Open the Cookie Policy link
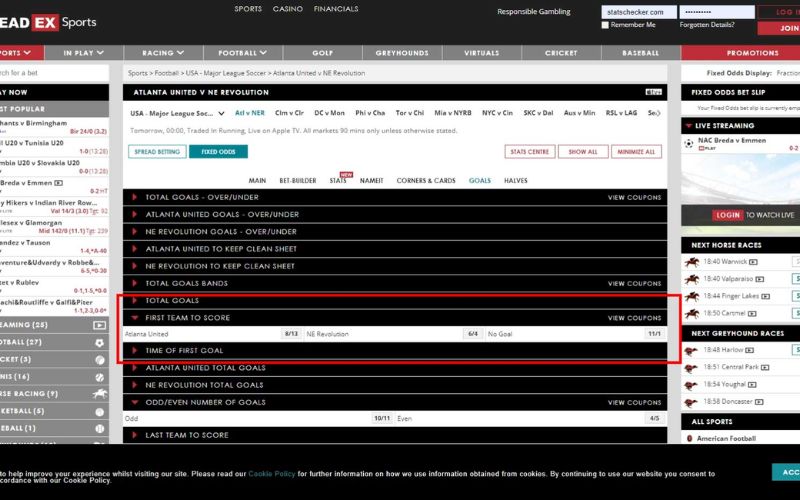 (x=272, y=474)
